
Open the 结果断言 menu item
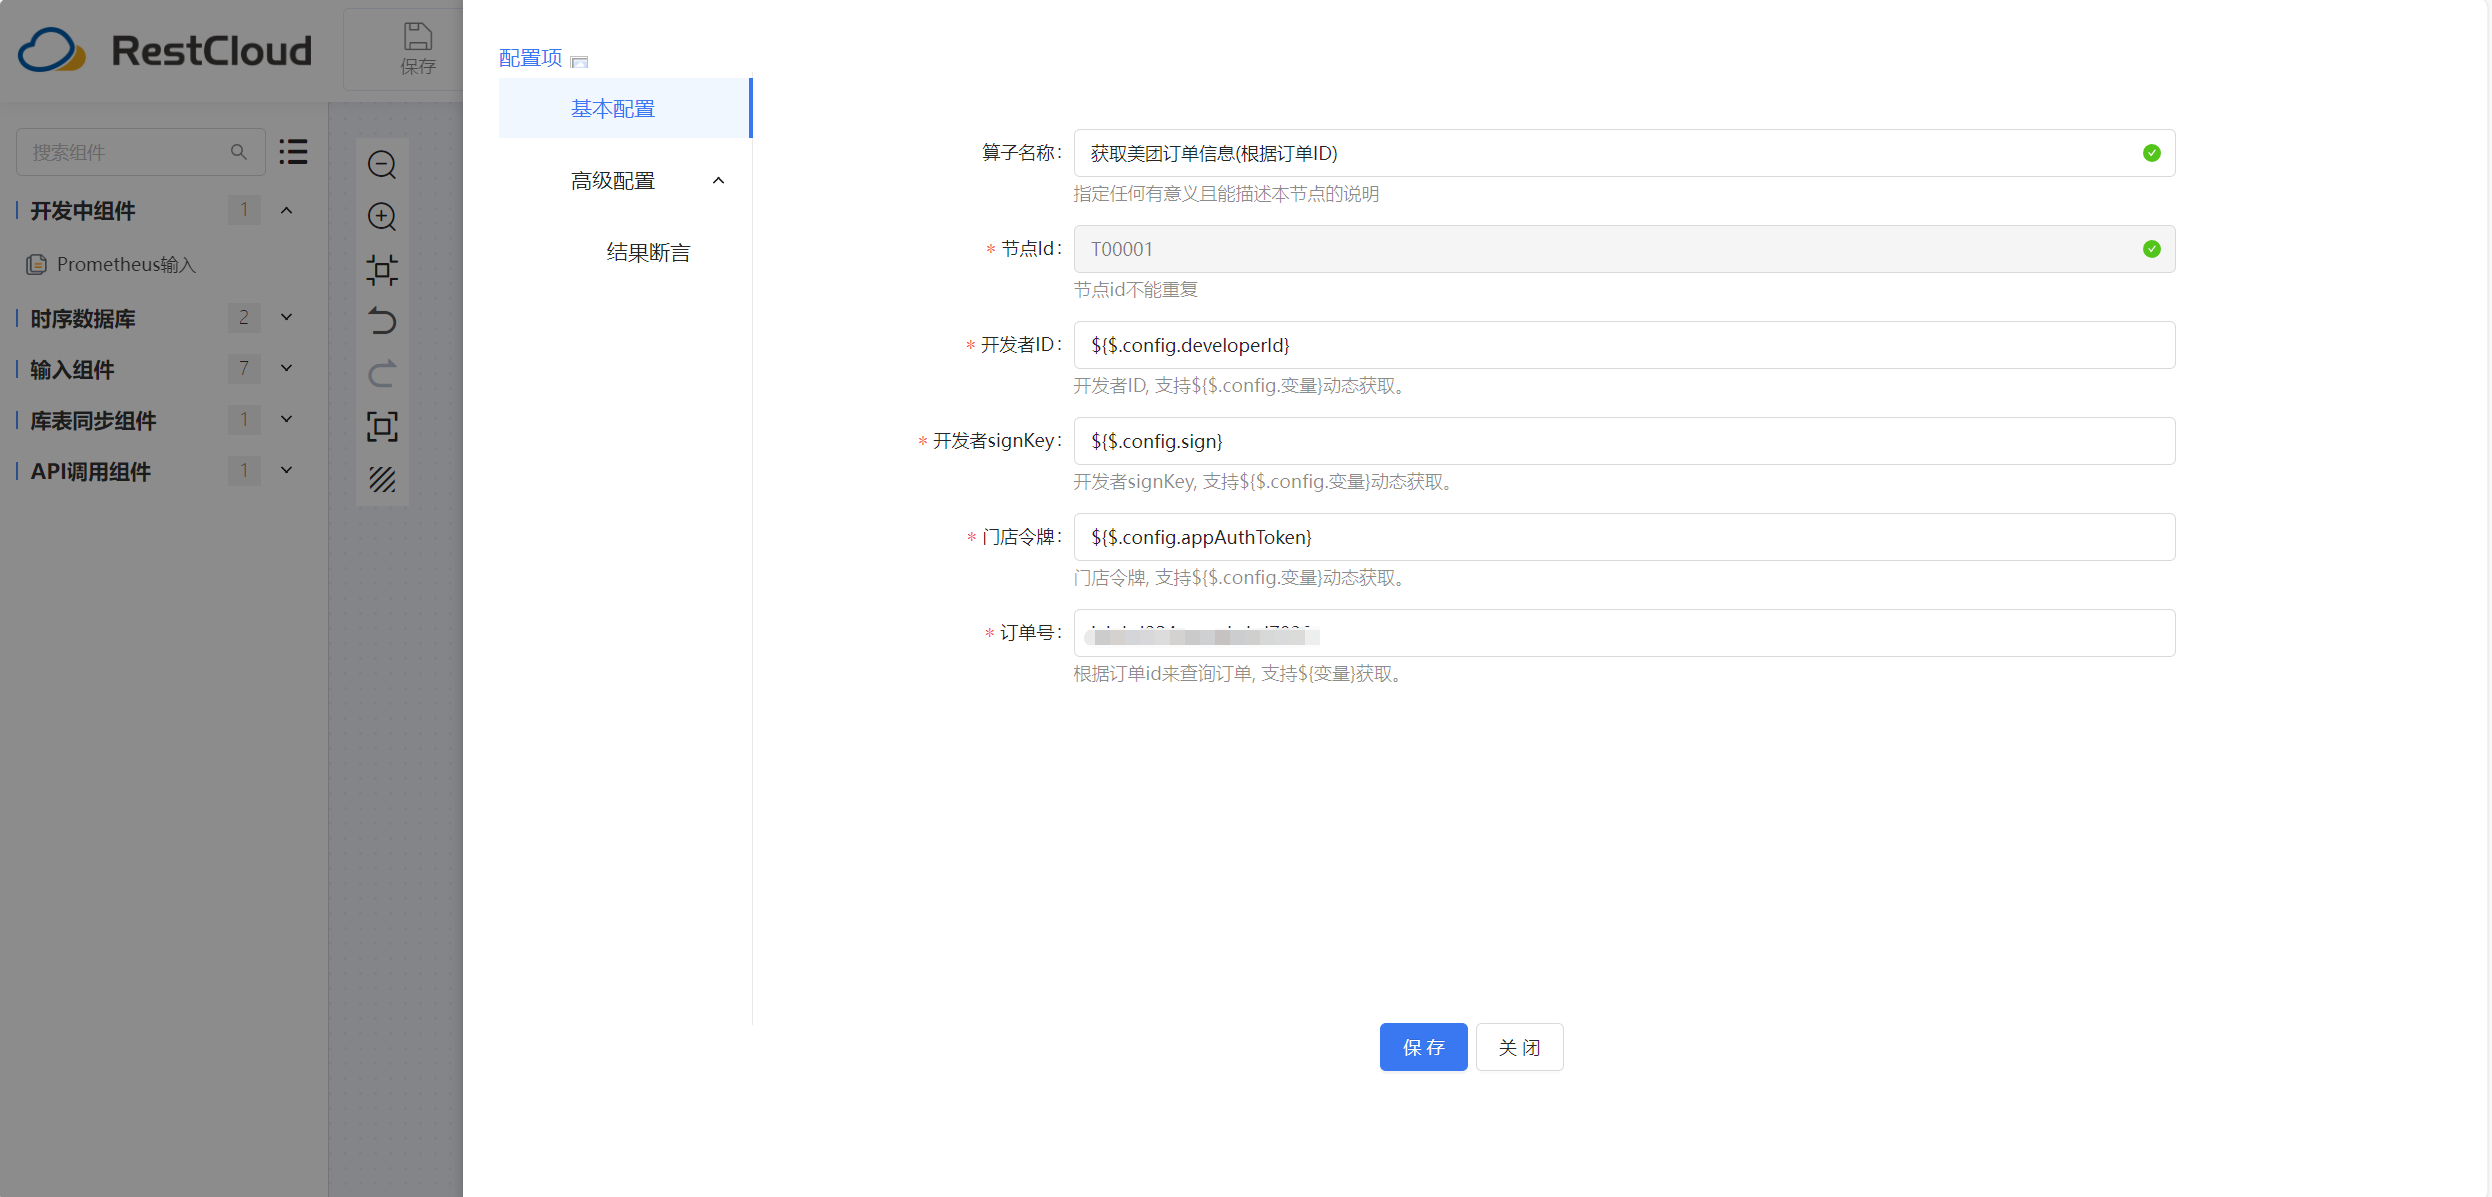pyautogui.click(x=648, y=253)
